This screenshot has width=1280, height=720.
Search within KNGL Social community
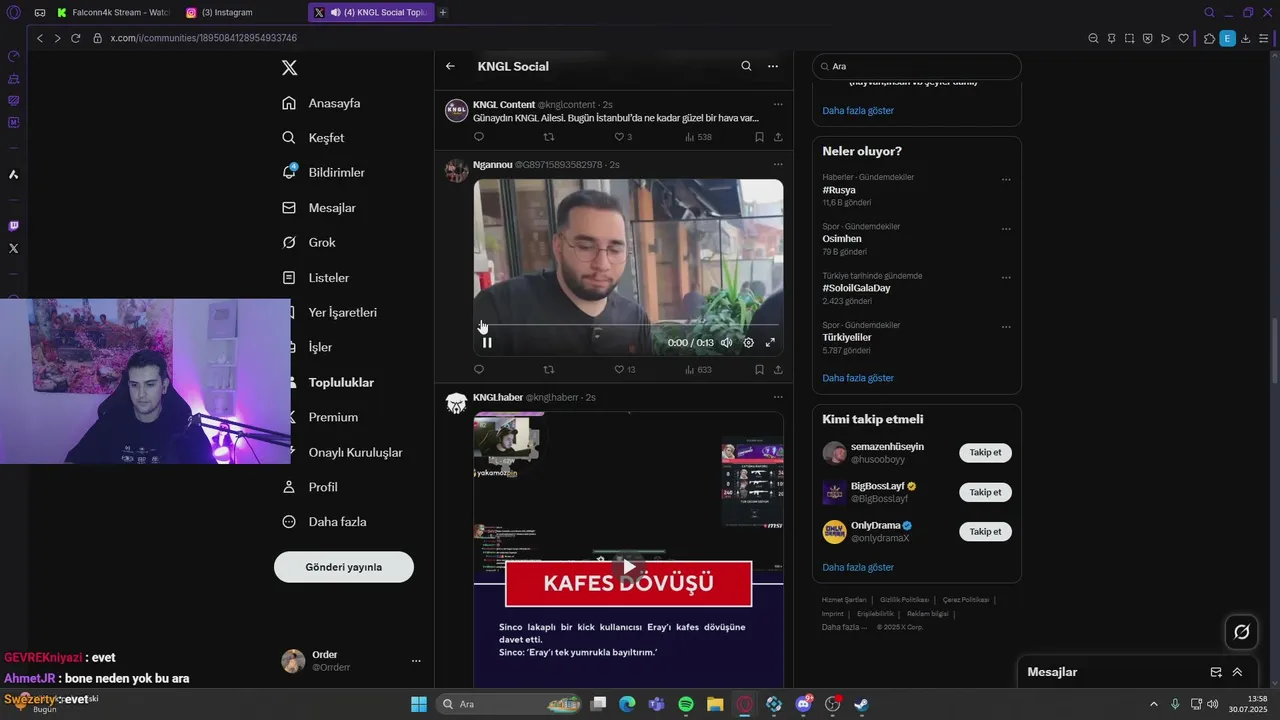point(746,66)
